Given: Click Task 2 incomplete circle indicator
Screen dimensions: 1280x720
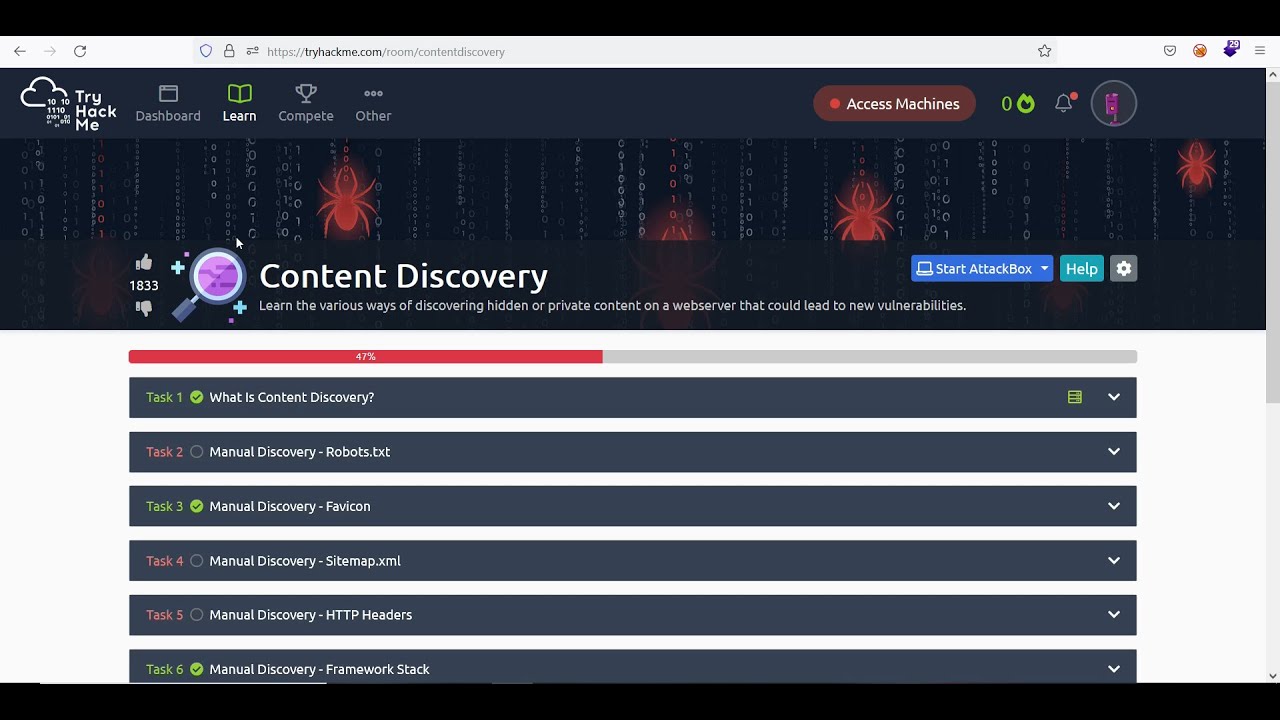Looking at the screenshot, I should pos(197,452).
